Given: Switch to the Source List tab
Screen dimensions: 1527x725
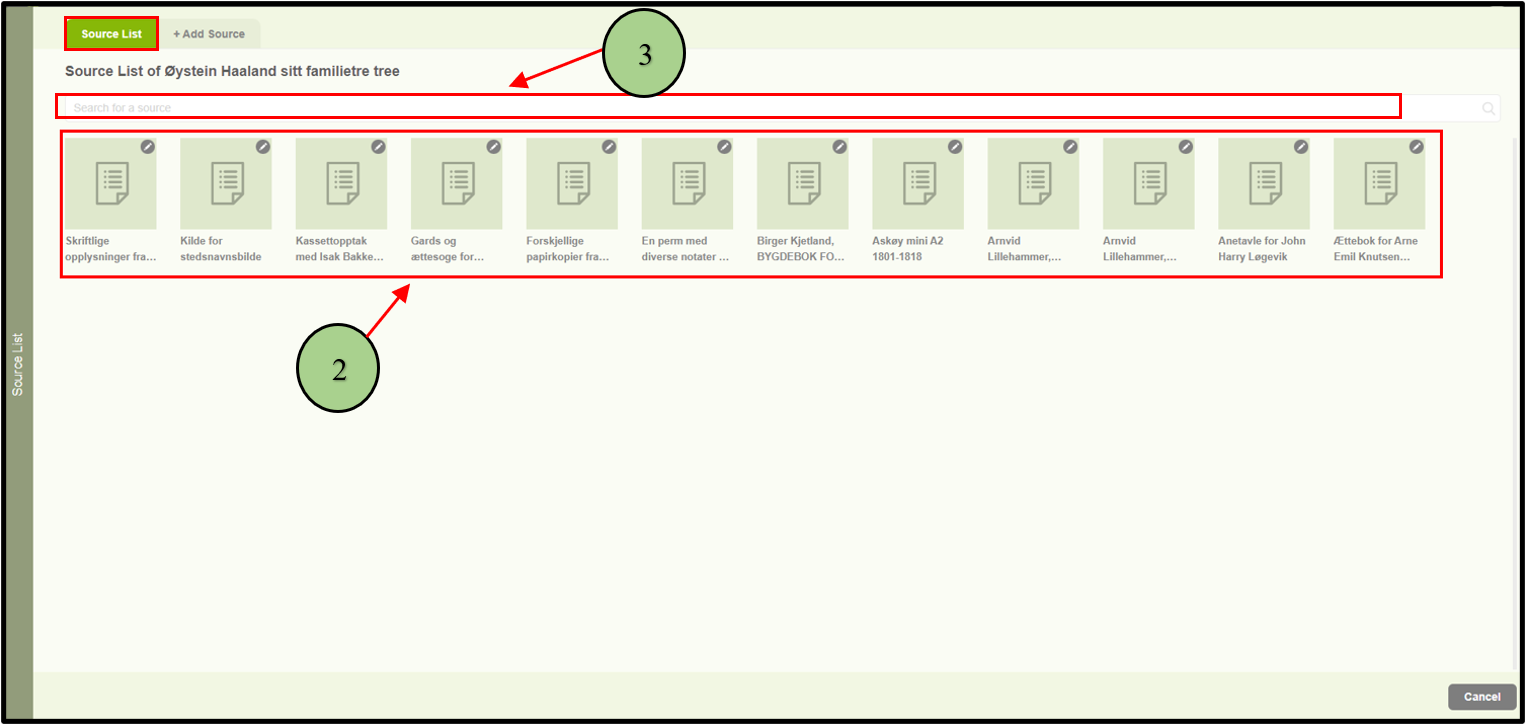Looking at the screenshot, I should click(x=111, y=34).
